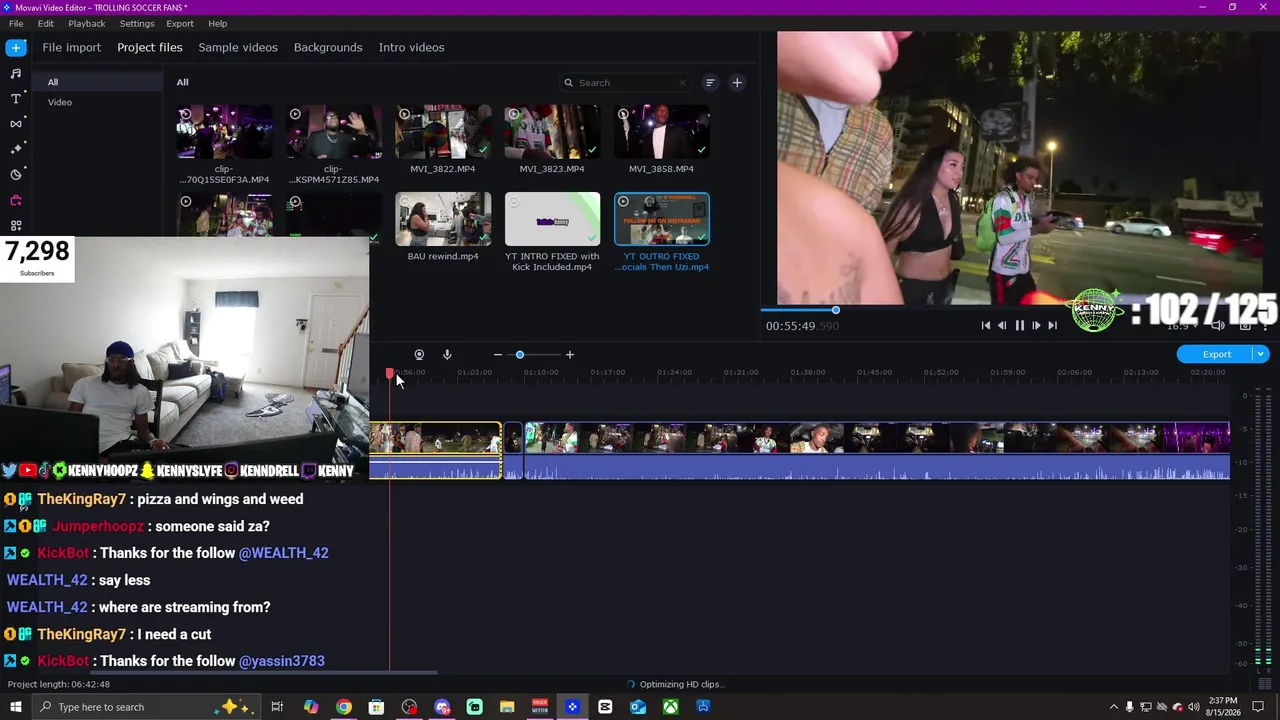Click the Project length 06:42:48 status text
This screenshot has height=720, width=1280.
(59, 684)
